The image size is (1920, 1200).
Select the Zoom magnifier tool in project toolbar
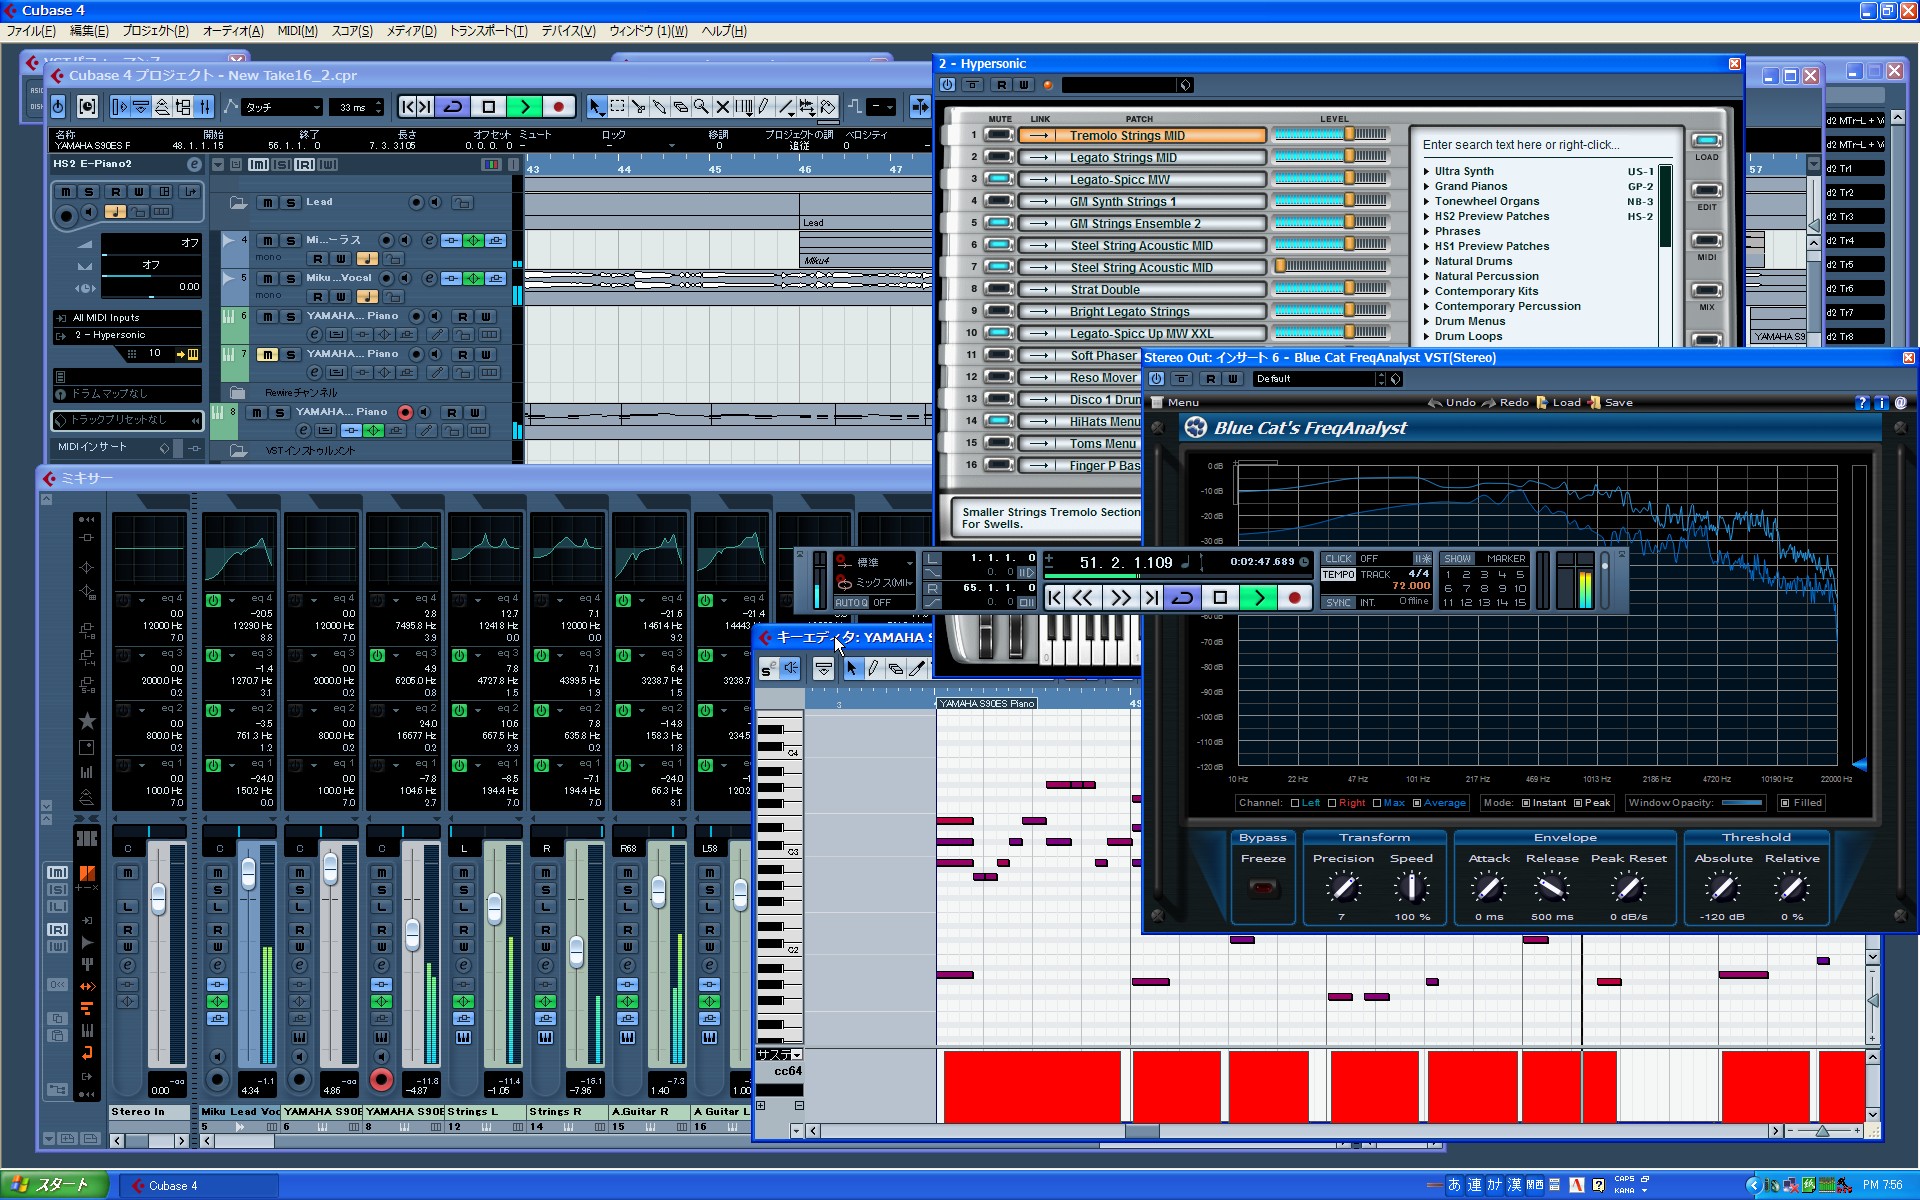point(701,106)
